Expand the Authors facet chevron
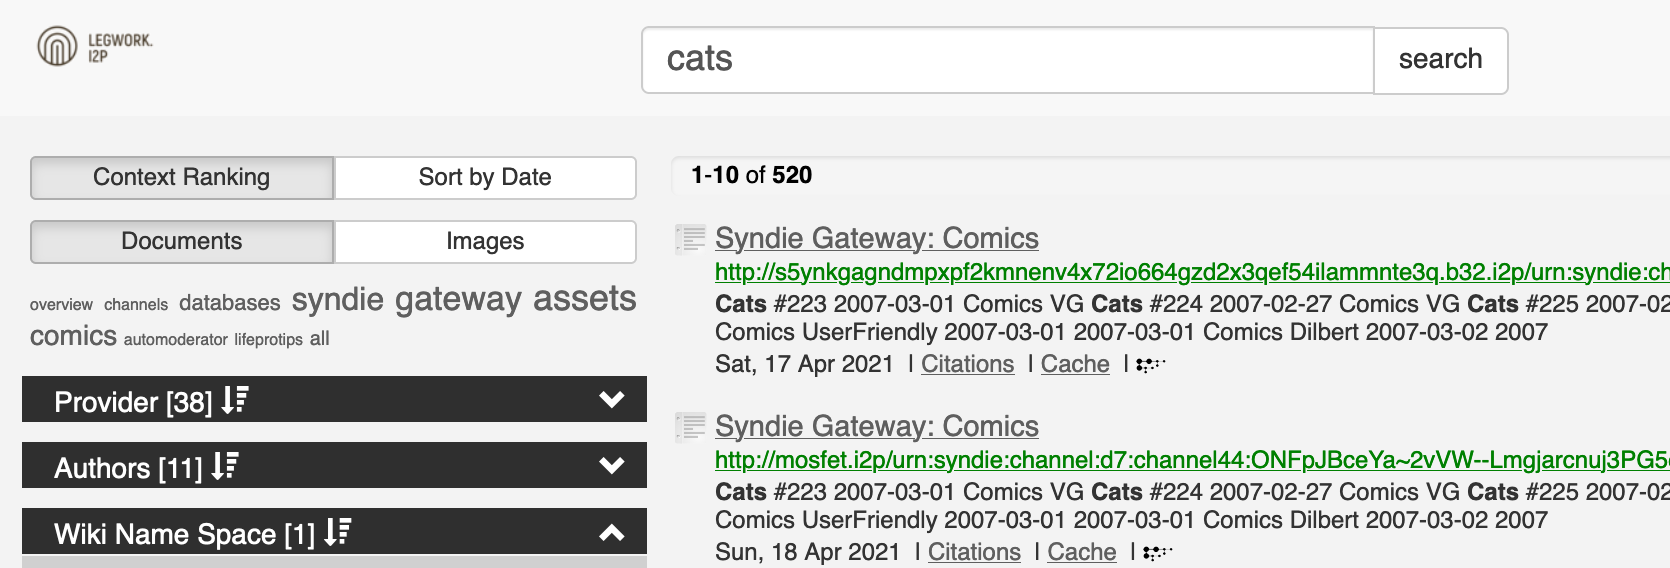The height and width of the screenshot is (568, 1670). (x=611, y=466)
